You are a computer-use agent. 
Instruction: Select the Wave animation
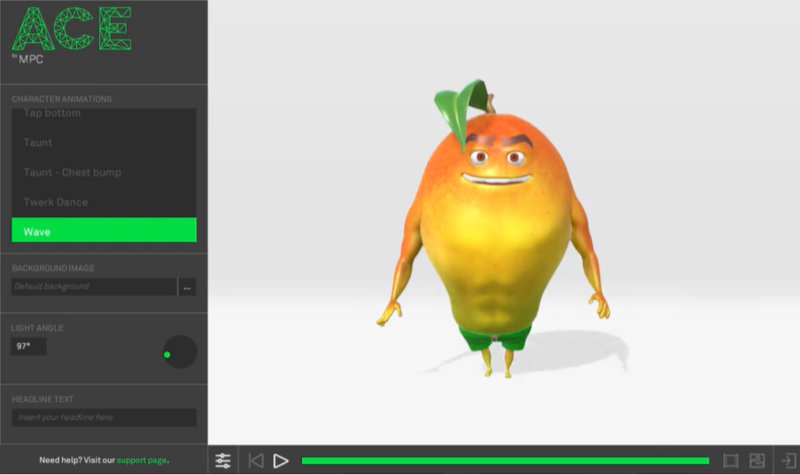click(x=104, y=231)
